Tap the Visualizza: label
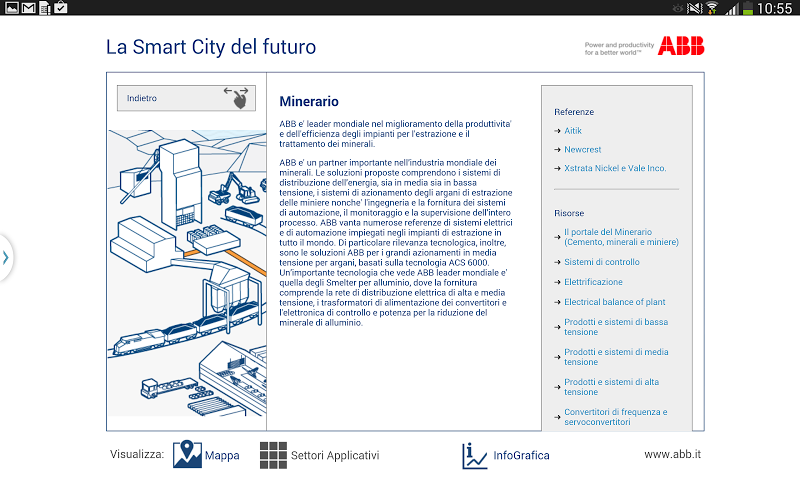The image size is (800, 500). click(x=137, y=454)
